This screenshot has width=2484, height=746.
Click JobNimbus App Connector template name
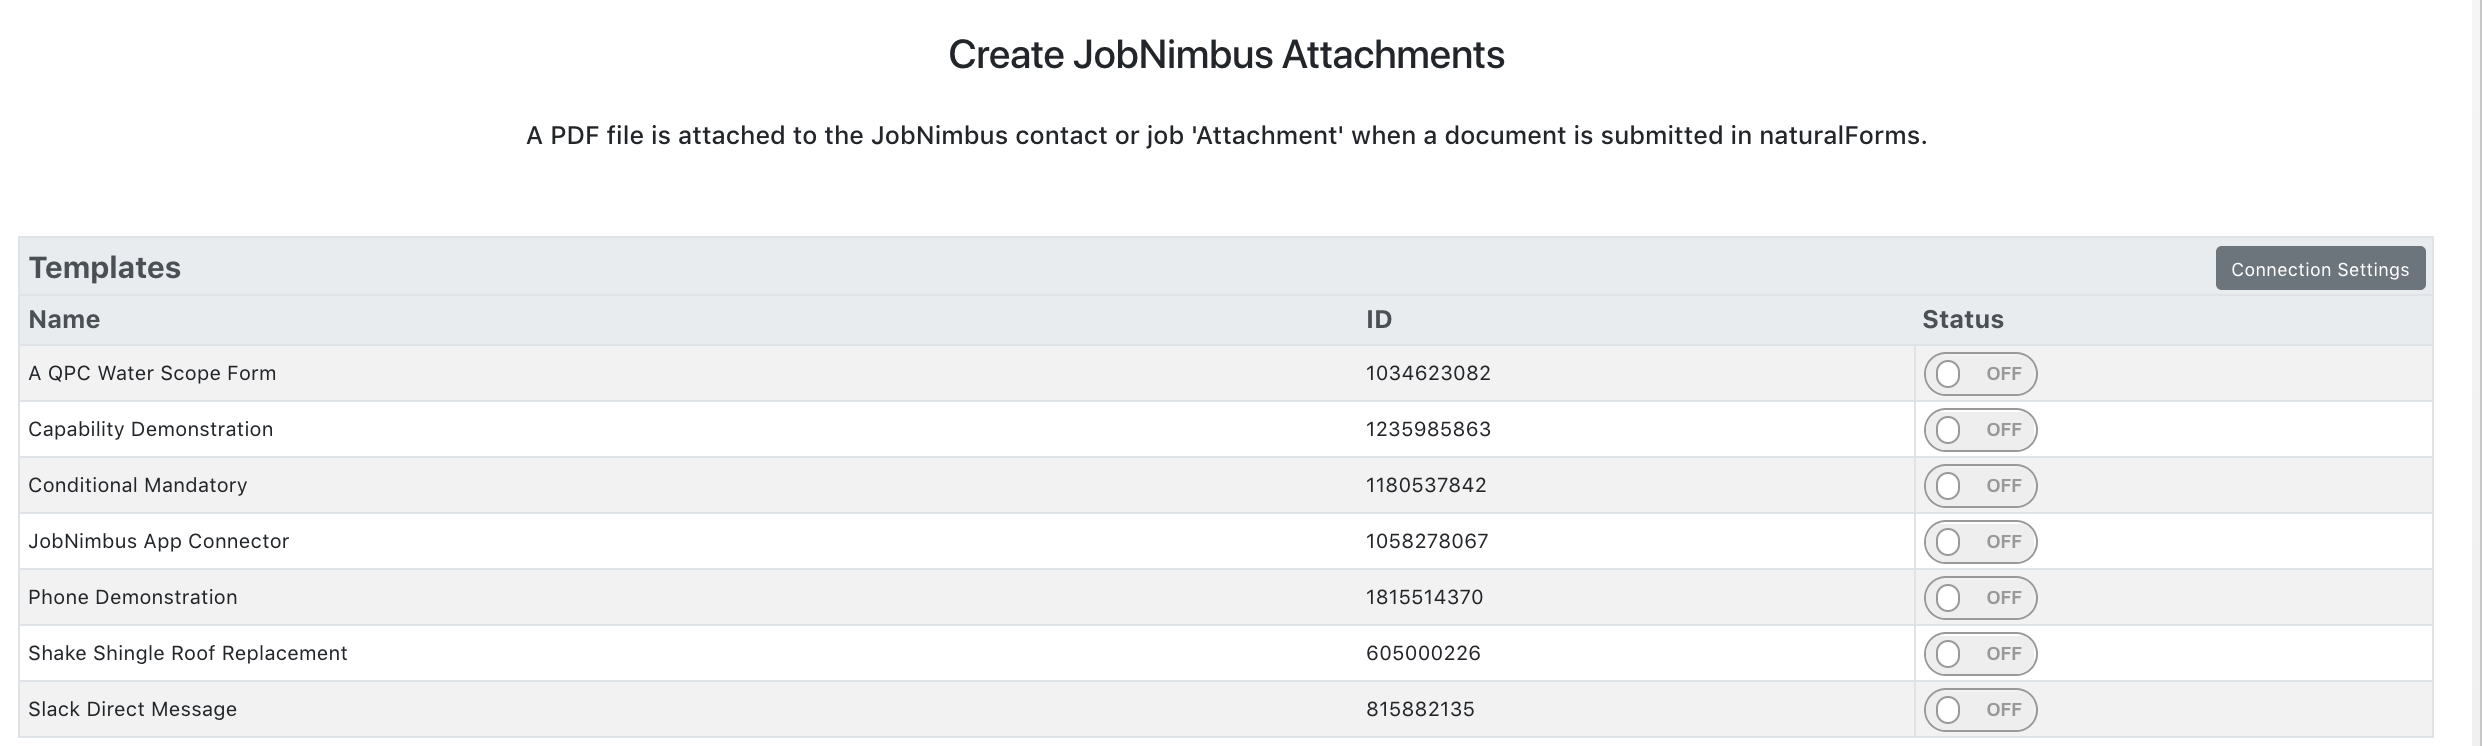[x=158, y=541]
